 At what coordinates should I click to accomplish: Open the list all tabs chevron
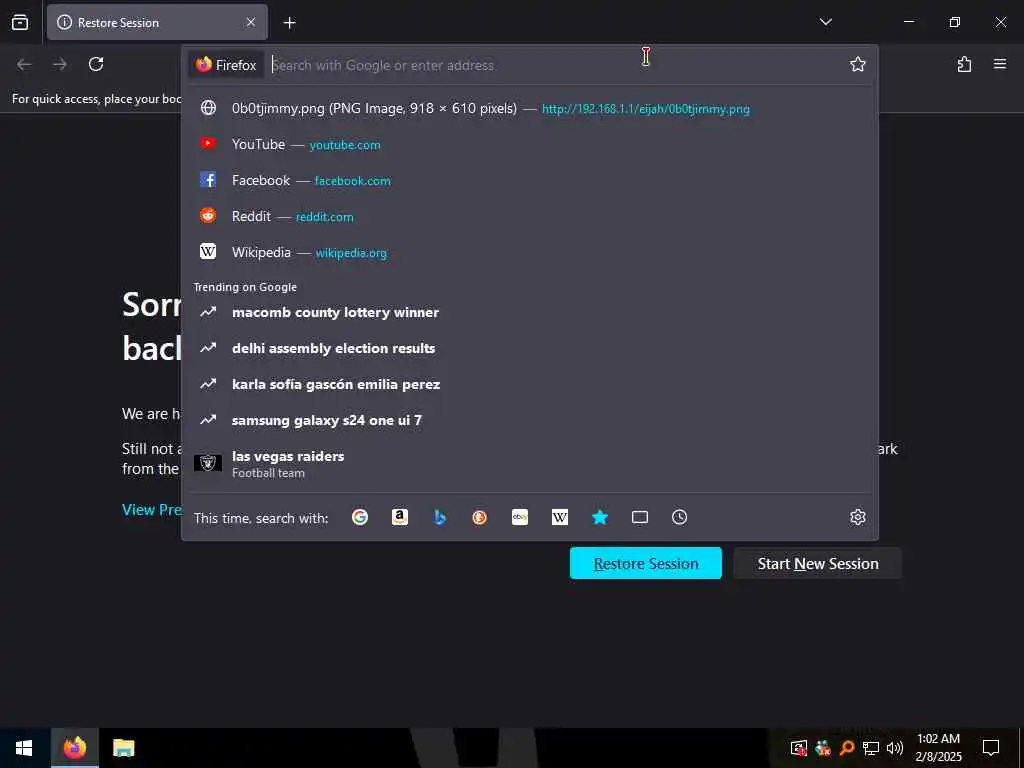825,22
